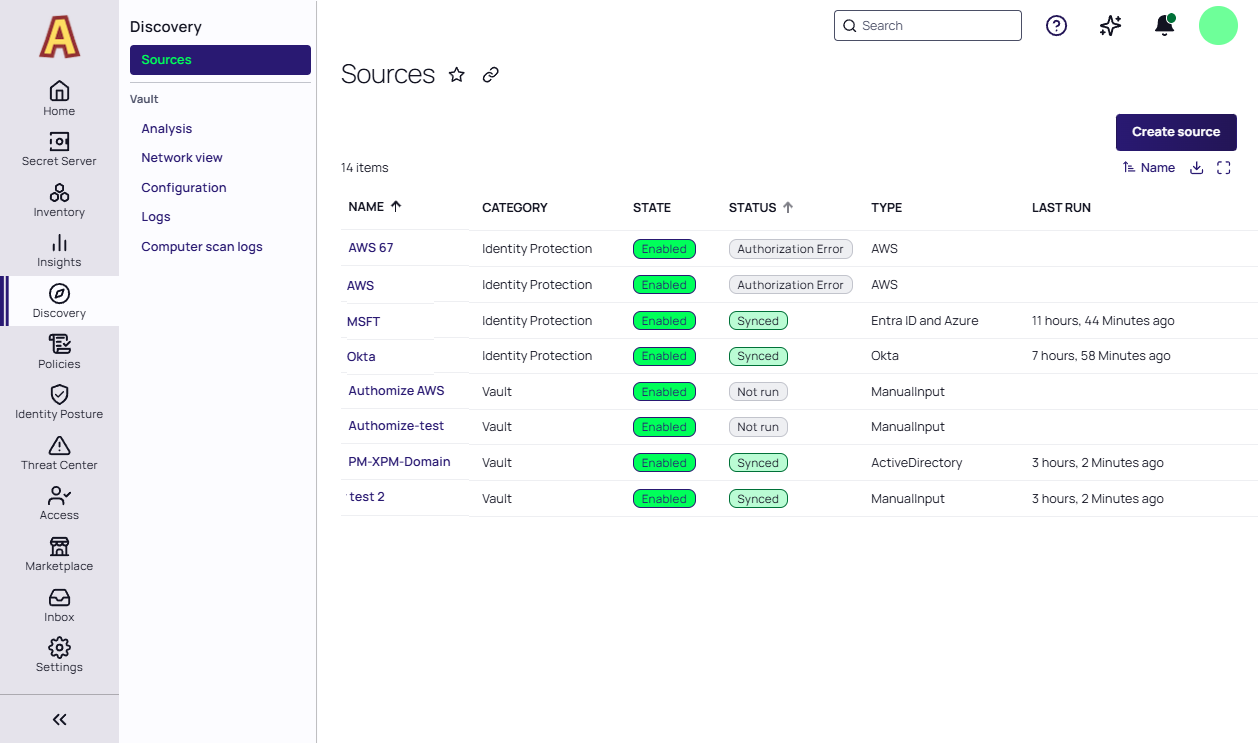Click the Create source button
Screen dimensions: 1258x743
click(1176, 132)
